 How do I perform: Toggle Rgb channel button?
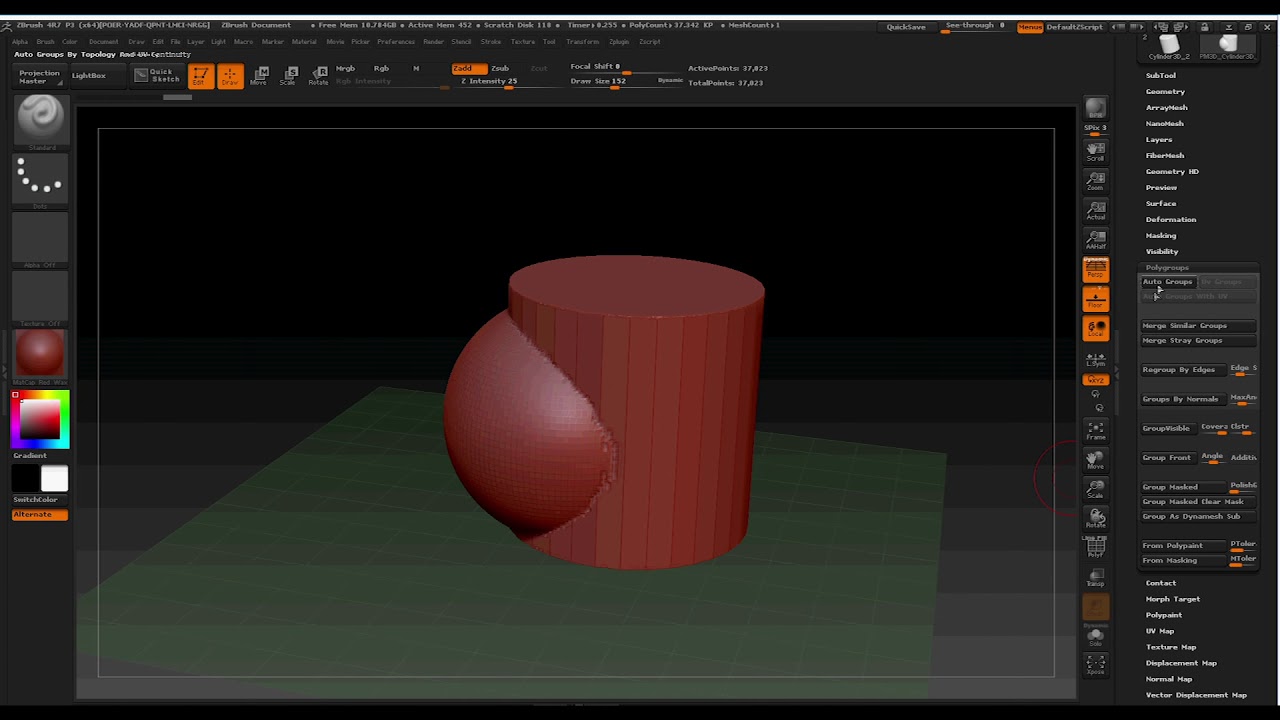381,68
